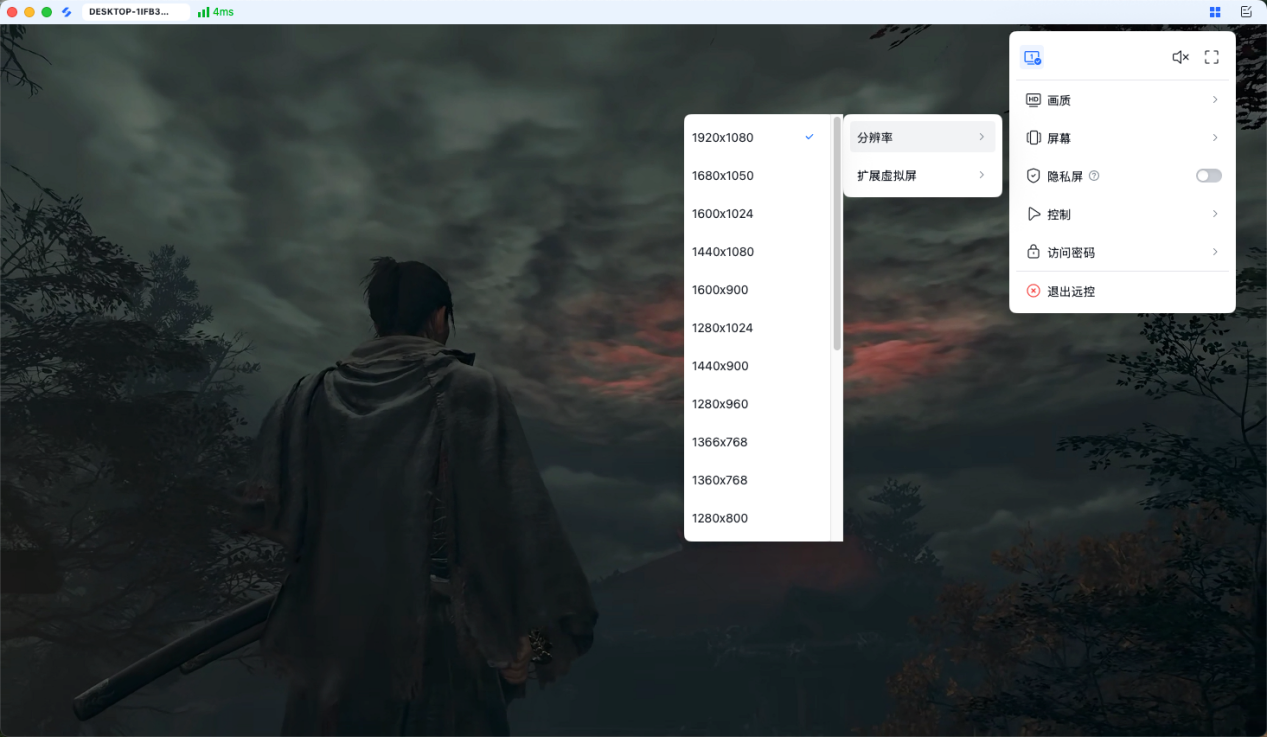Click the 隐私屏 shield icon

1034,176
